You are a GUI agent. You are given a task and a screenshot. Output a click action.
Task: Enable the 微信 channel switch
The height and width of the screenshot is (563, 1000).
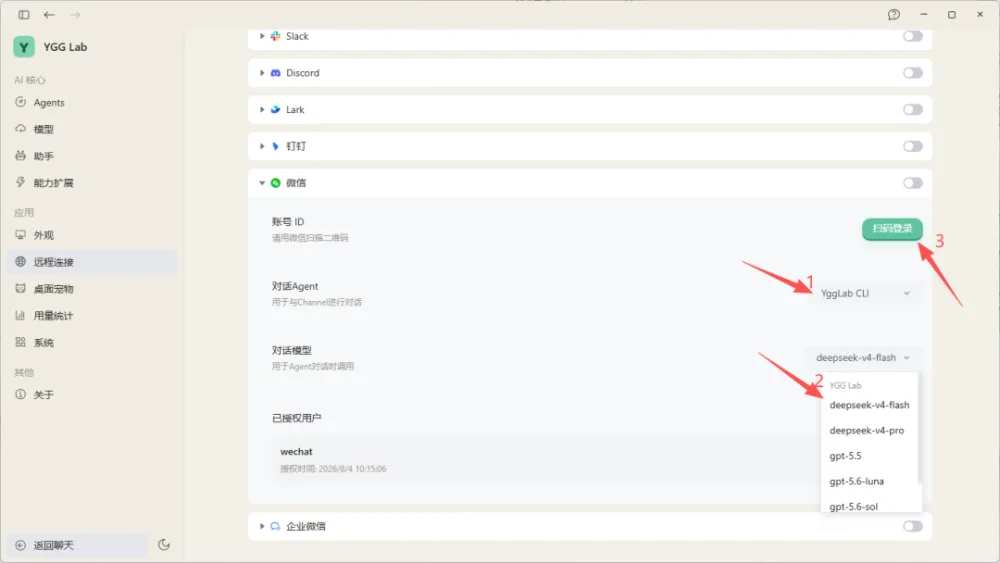pyautogui.click(x=913, y=183)
